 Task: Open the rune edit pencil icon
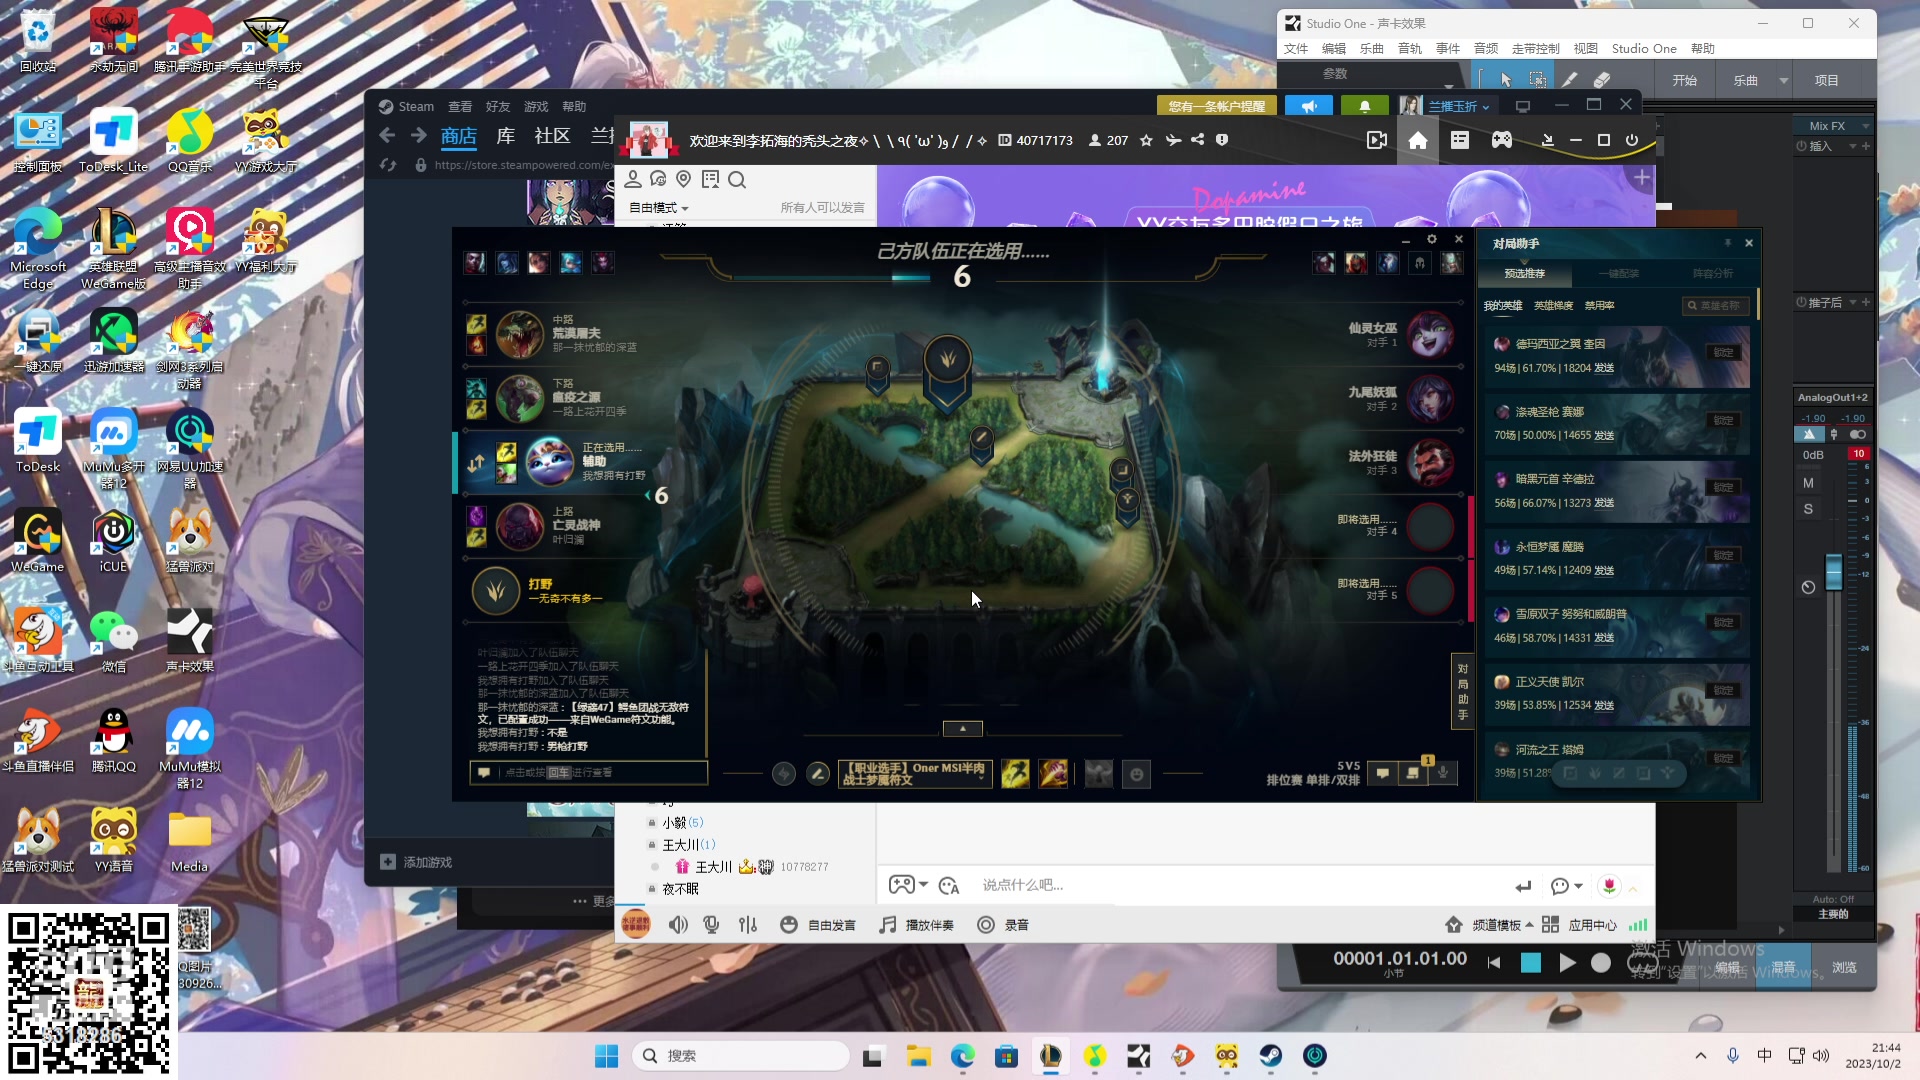point(818,774)
